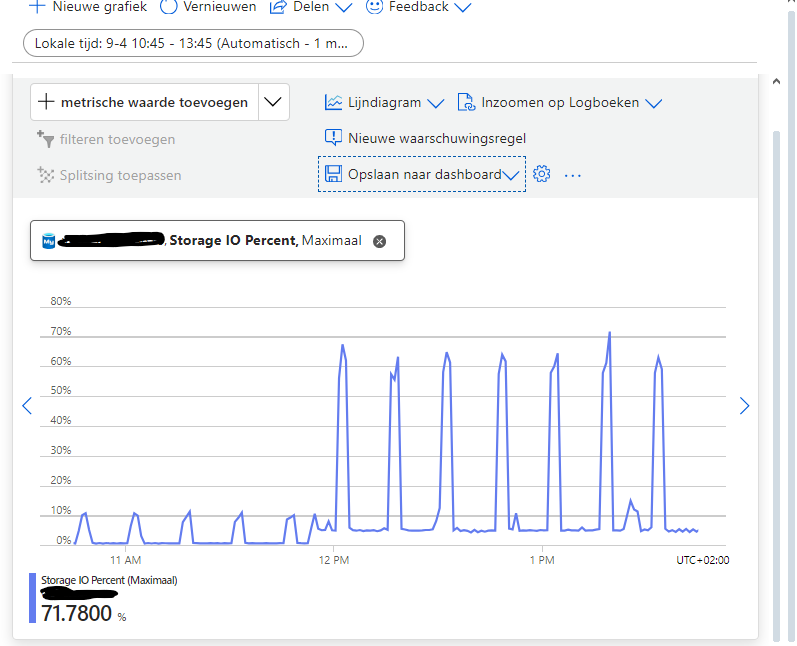797x646 pixels.
Task: Click the 80% y-axis label
Action: coord(60,301)
